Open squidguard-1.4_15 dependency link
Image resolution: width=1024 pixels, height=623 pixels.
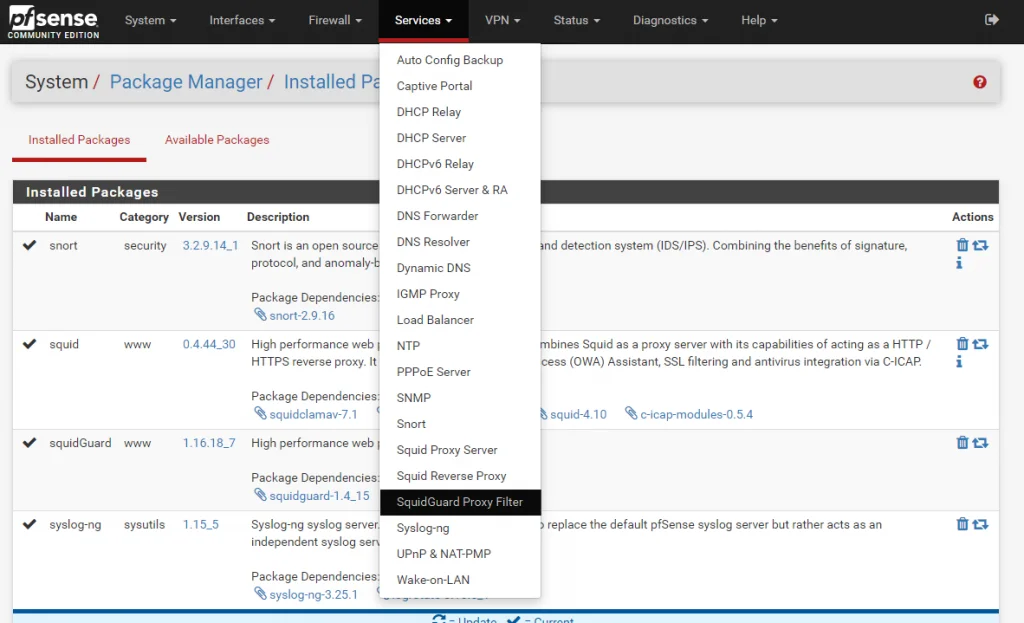[x=319, y=496]
